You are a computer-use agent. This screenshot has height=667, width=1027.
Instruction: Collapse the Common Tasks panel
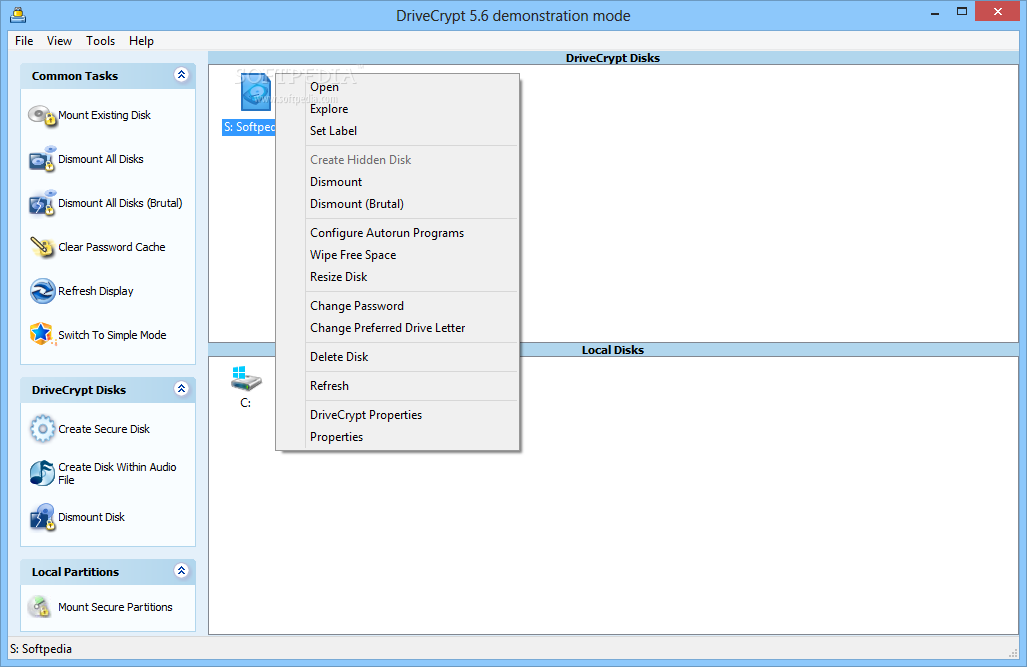tap(181, 75)
